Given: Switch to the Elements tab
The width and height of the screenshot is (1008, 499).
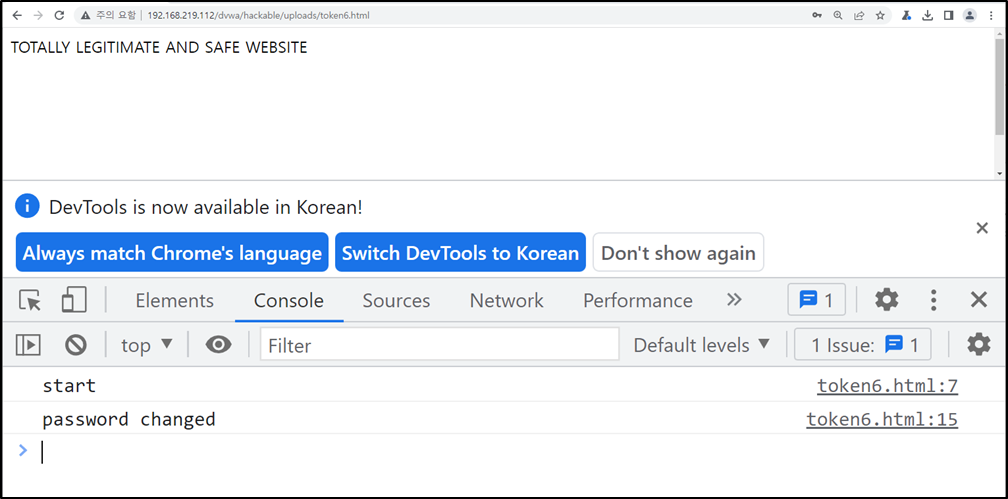Looking at the screenshot, I should pos(174,300).
